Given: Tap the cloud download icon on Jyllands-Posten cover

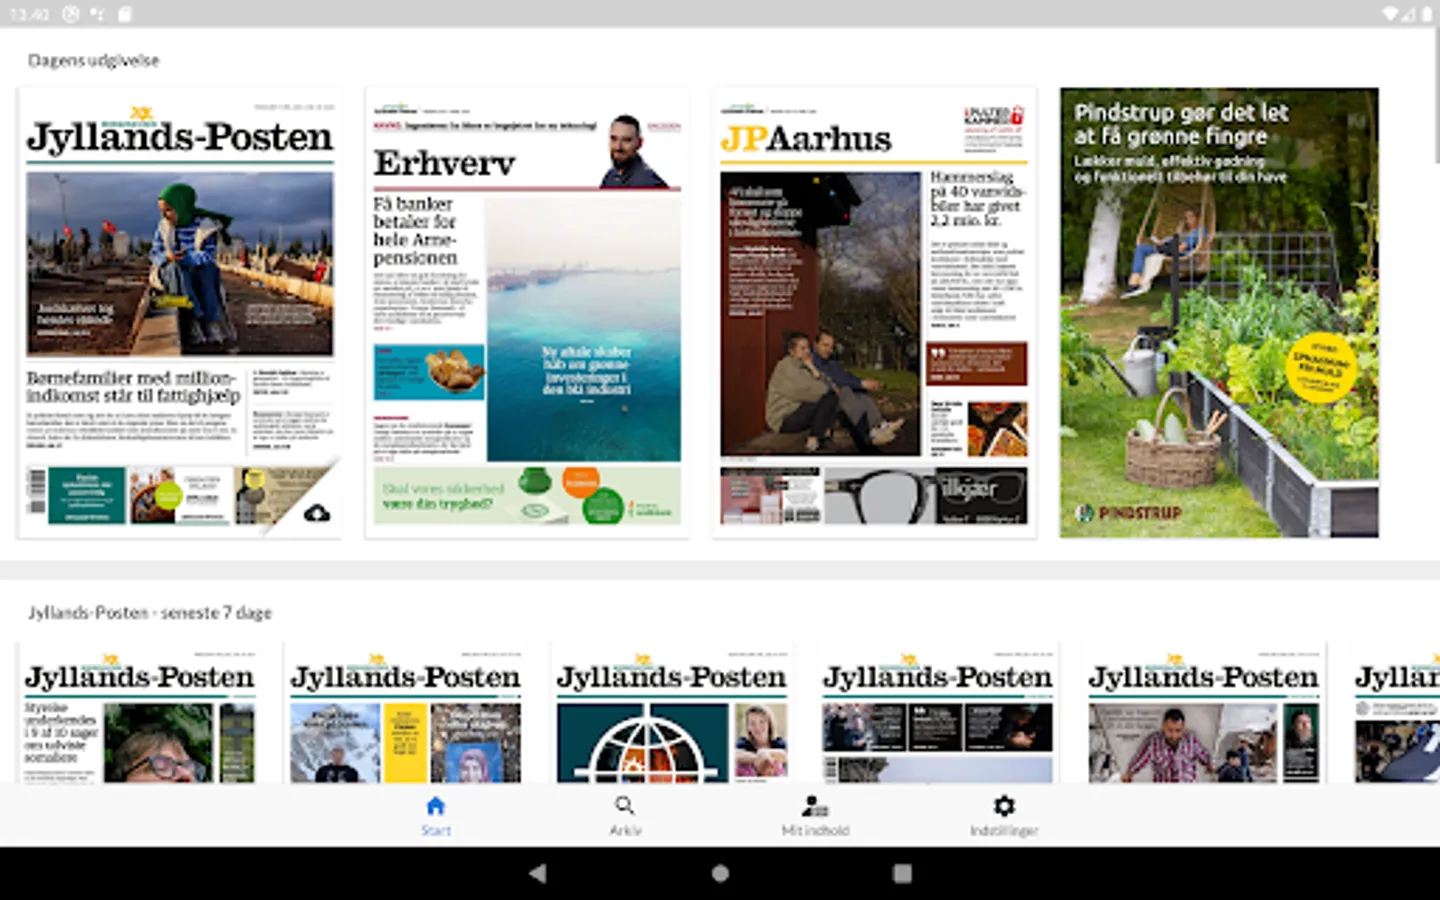Looking at the screenshot, I should (x=317, y=513).
